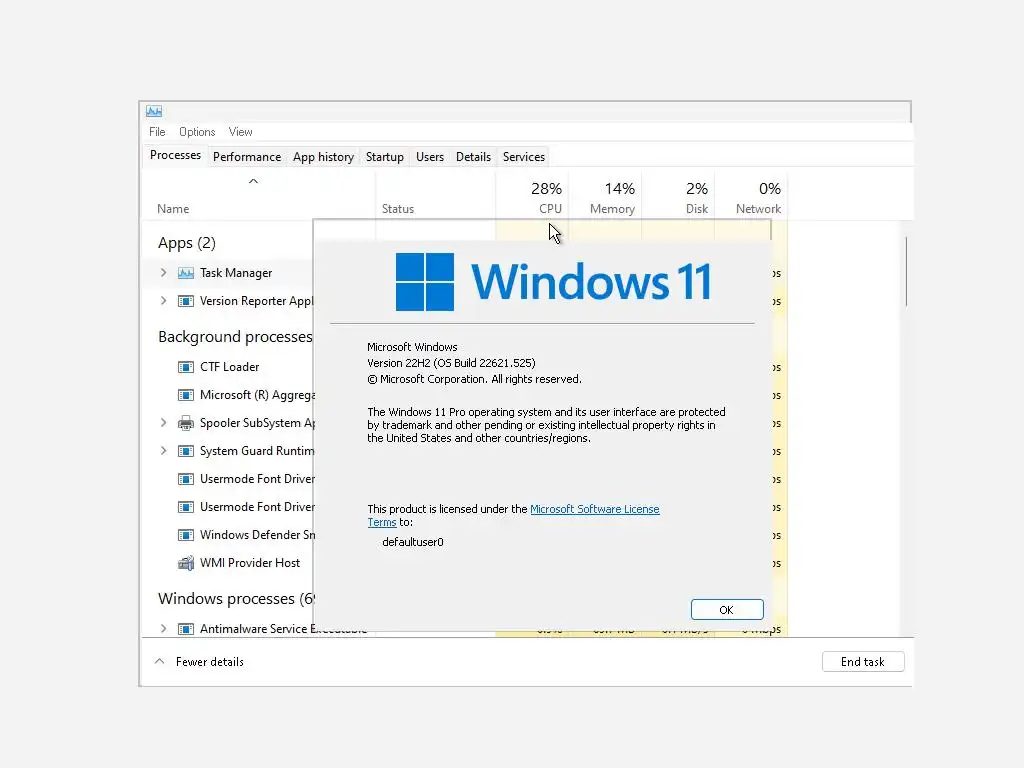Open the Options menu
This screenshot has height=768, width=1024.
point(197,132)
